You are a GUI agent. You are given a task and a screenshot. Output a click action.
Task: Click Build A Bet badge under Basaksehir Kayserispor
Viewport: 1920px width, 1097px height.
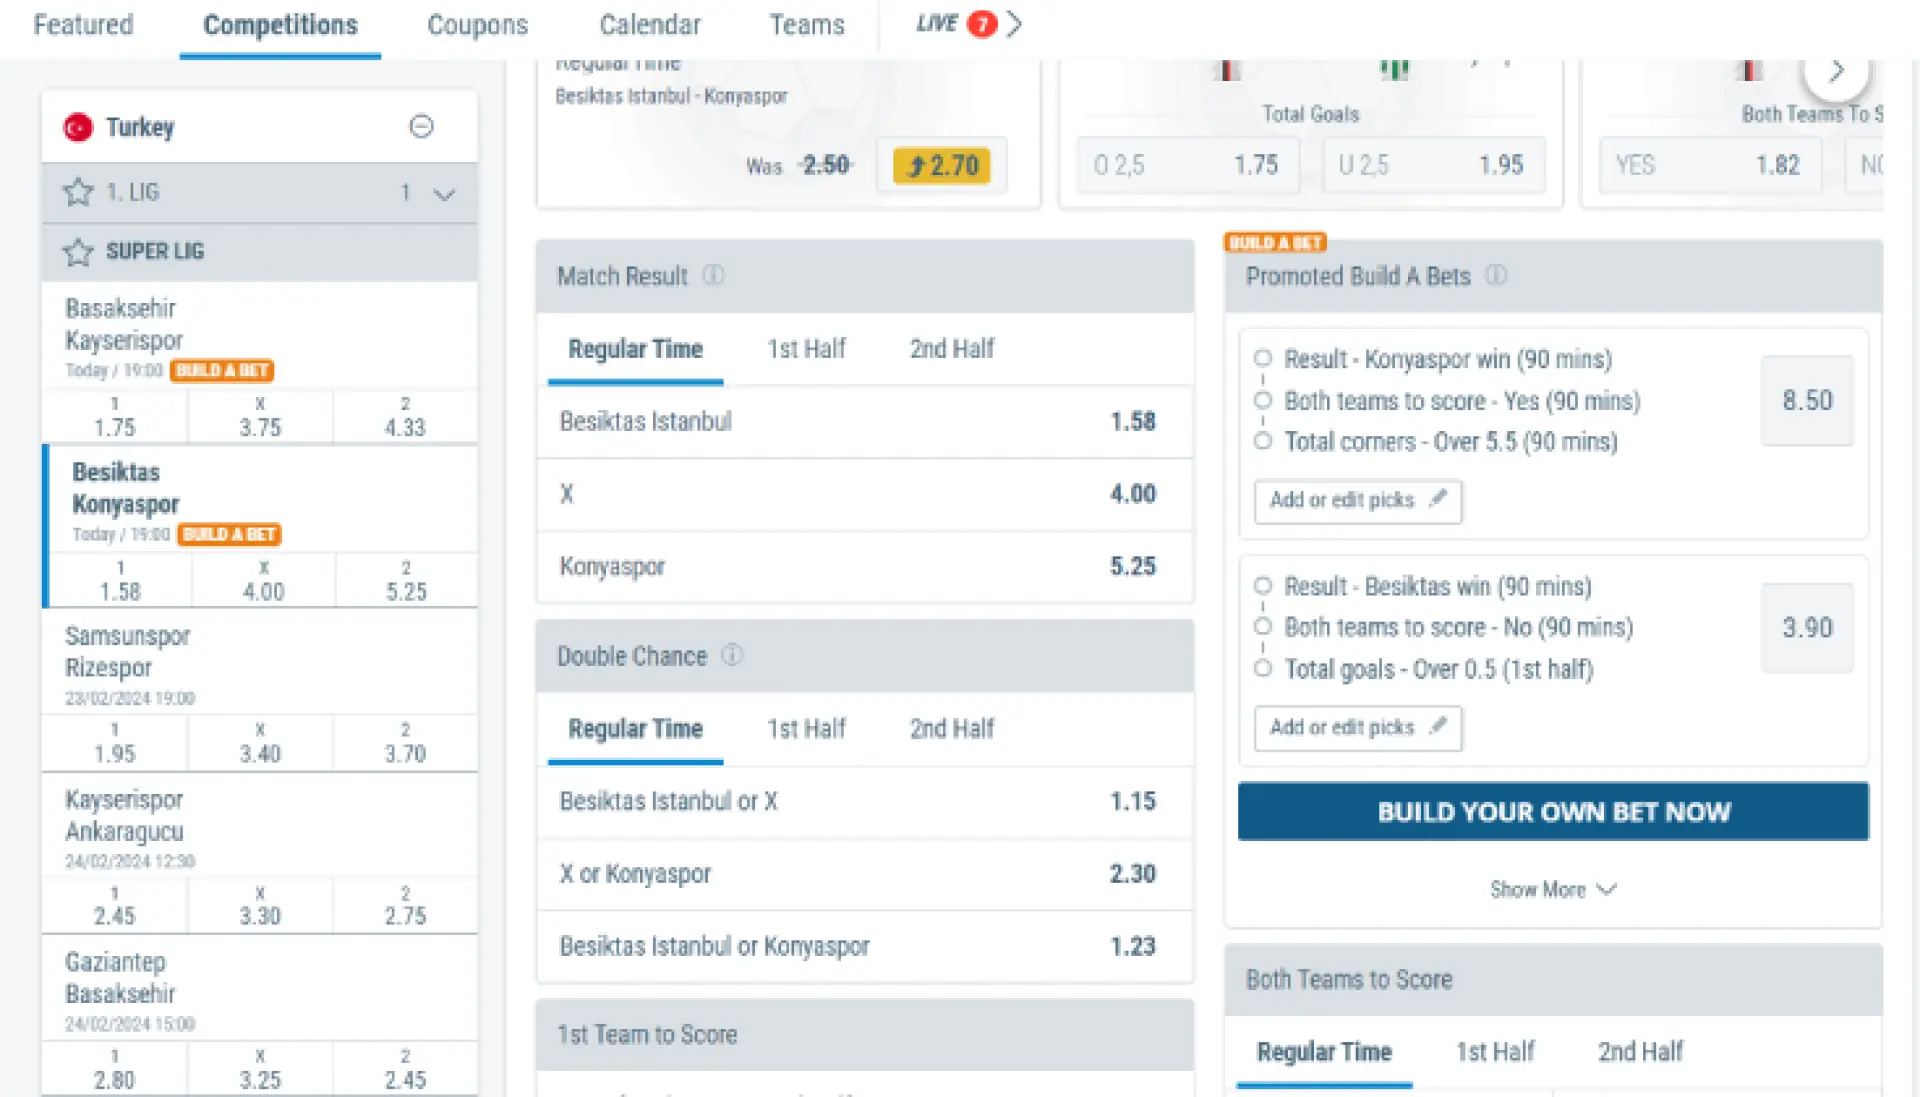[x=222, y=370]
